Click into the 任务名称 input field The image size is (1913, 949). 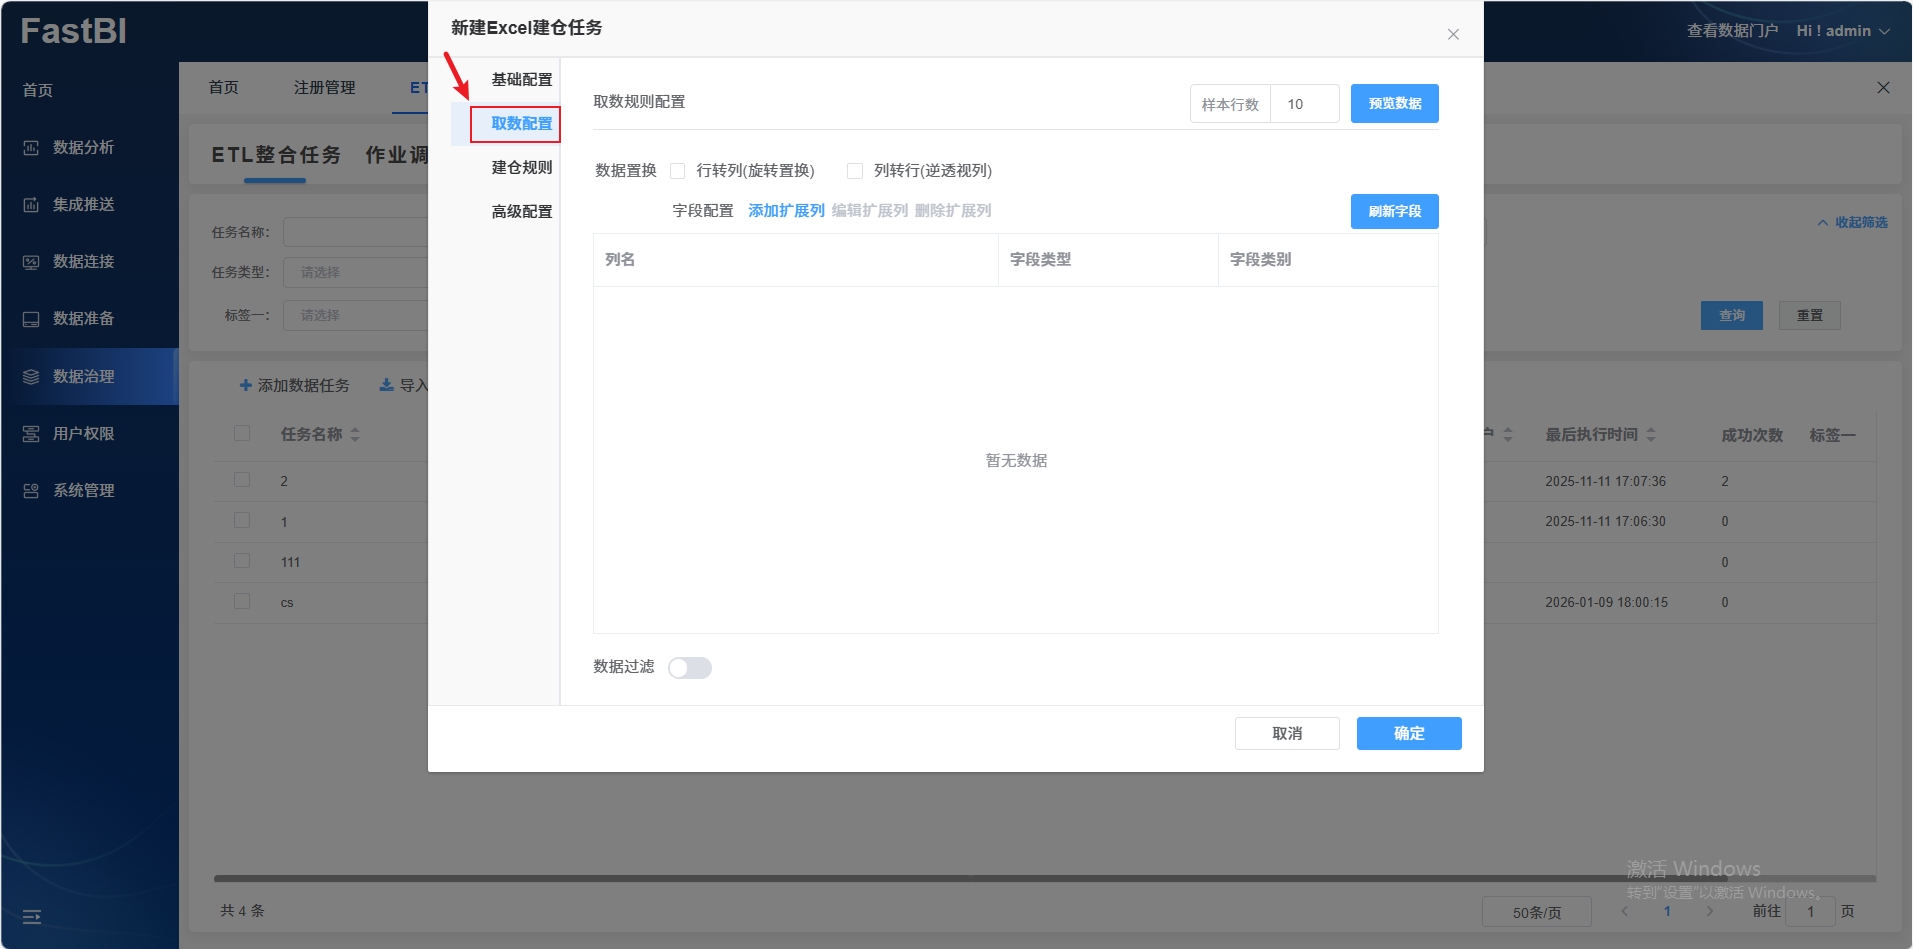click(356, 232)
